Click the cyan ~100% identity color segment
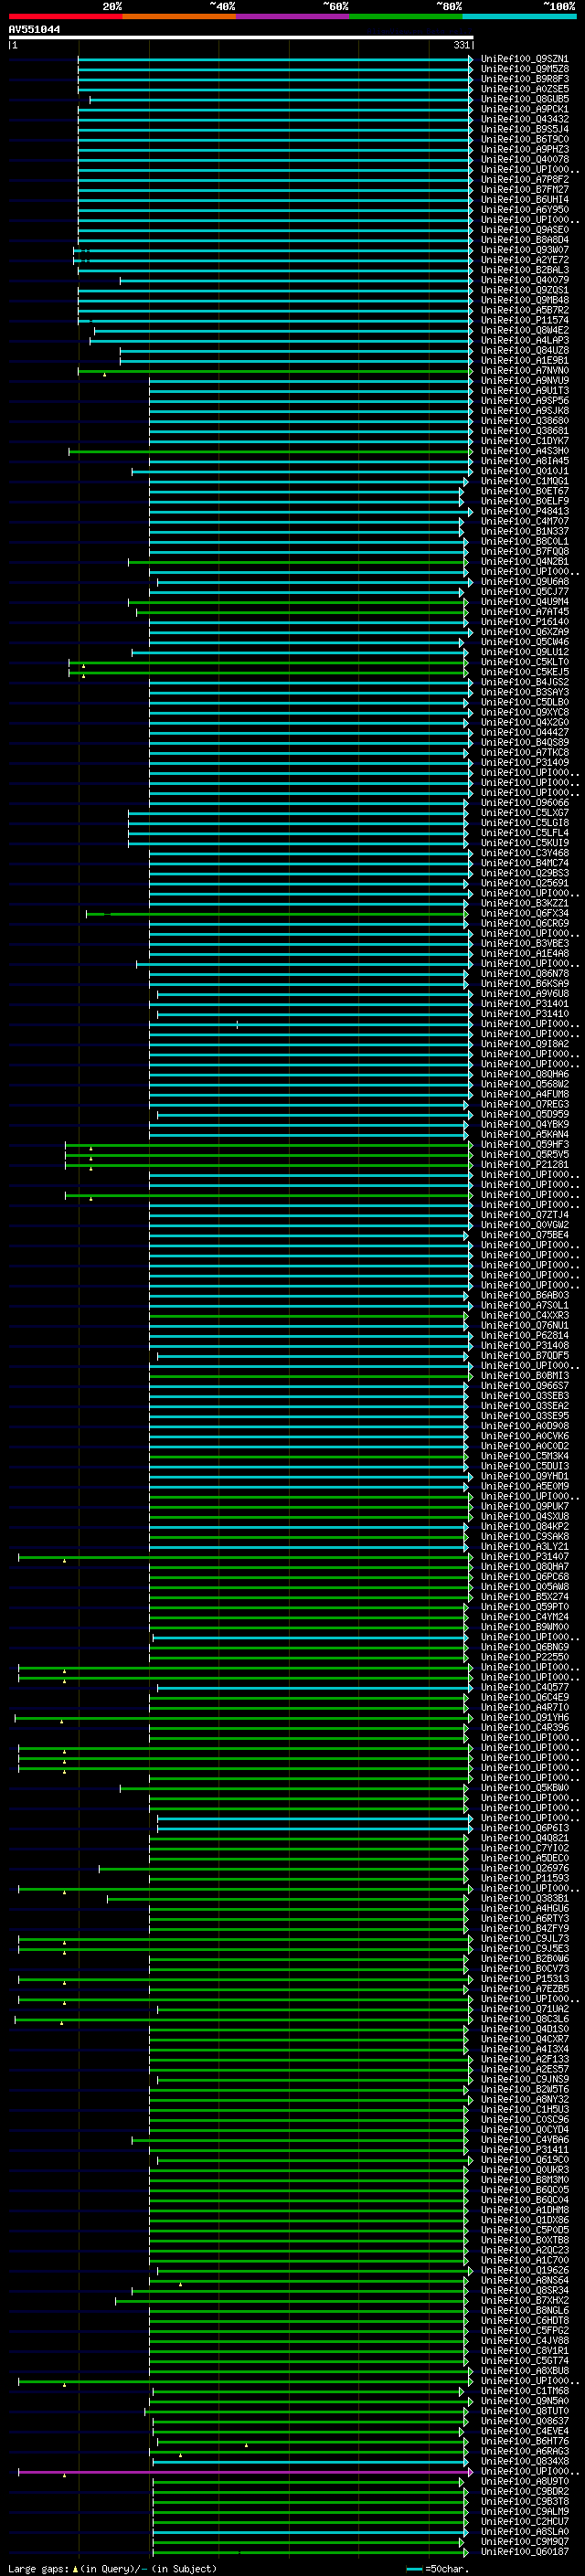This screenshot has height=2576, width=585. click(x=519, y=16)
